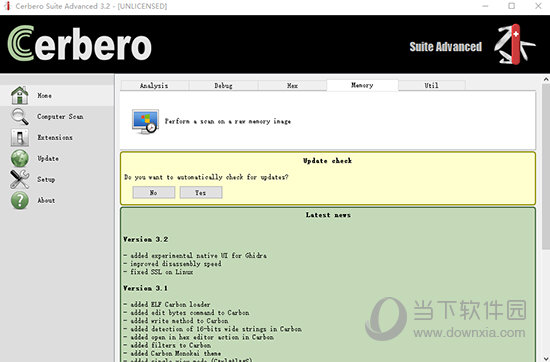The height and width of the screenshot is (362, 550).
Task: Click 'added ELF Carbon loader' line
Action: (x=167, y=304)
